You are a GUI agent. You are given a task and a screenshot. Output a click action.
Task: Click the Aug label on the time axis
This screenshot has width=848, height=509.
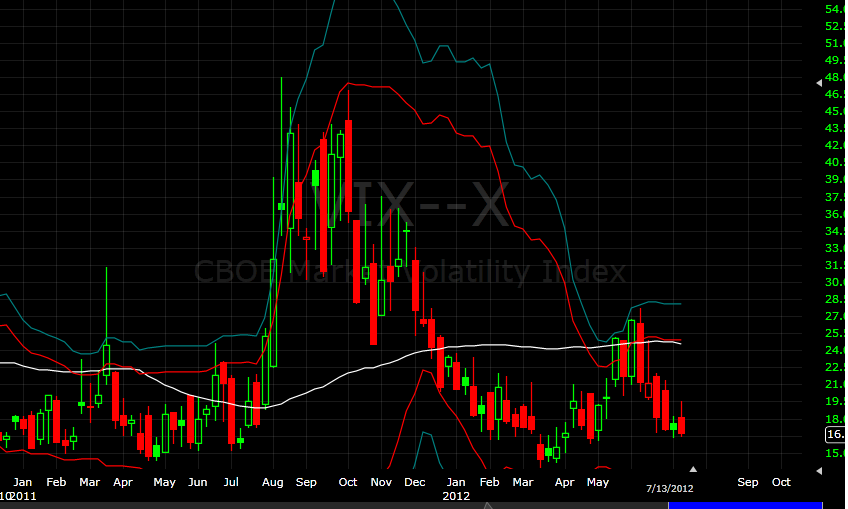(273, 482)
